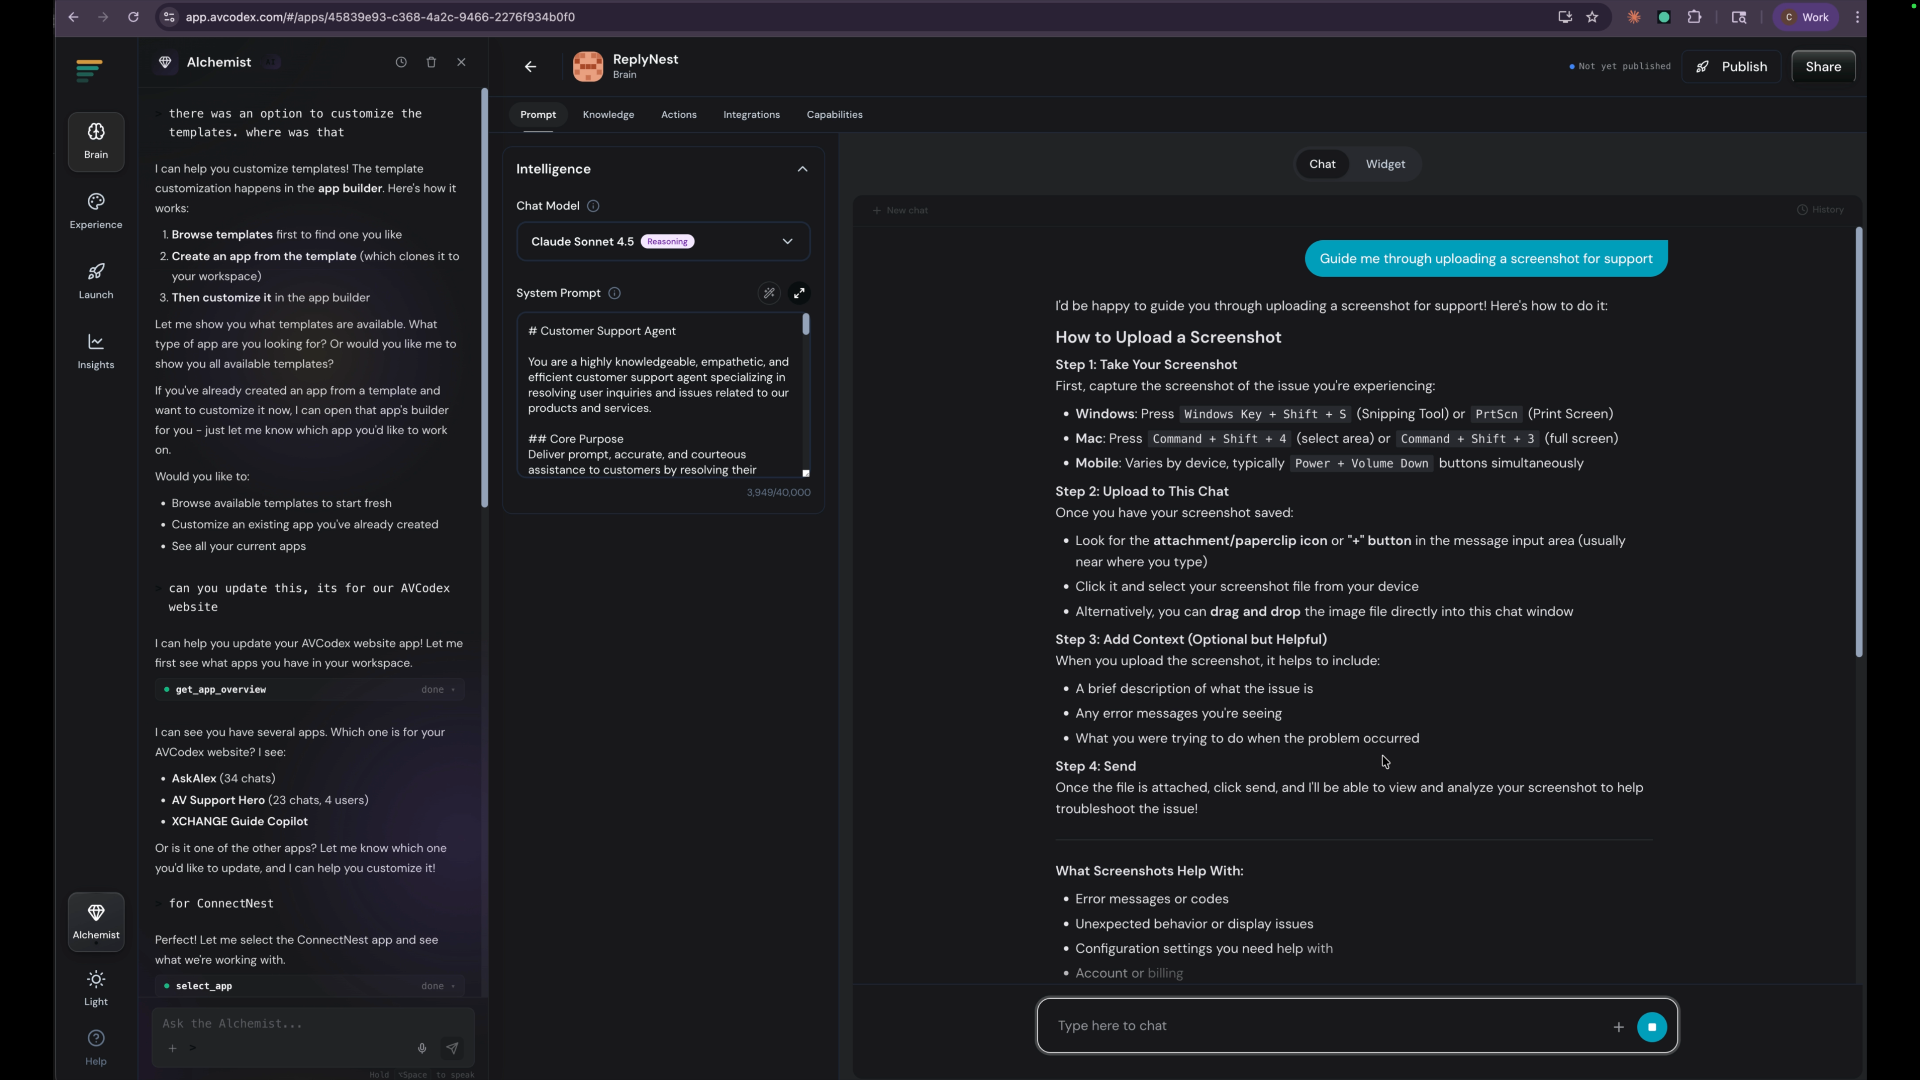
Task: Click the Share button
Action: coord(1822,67)
